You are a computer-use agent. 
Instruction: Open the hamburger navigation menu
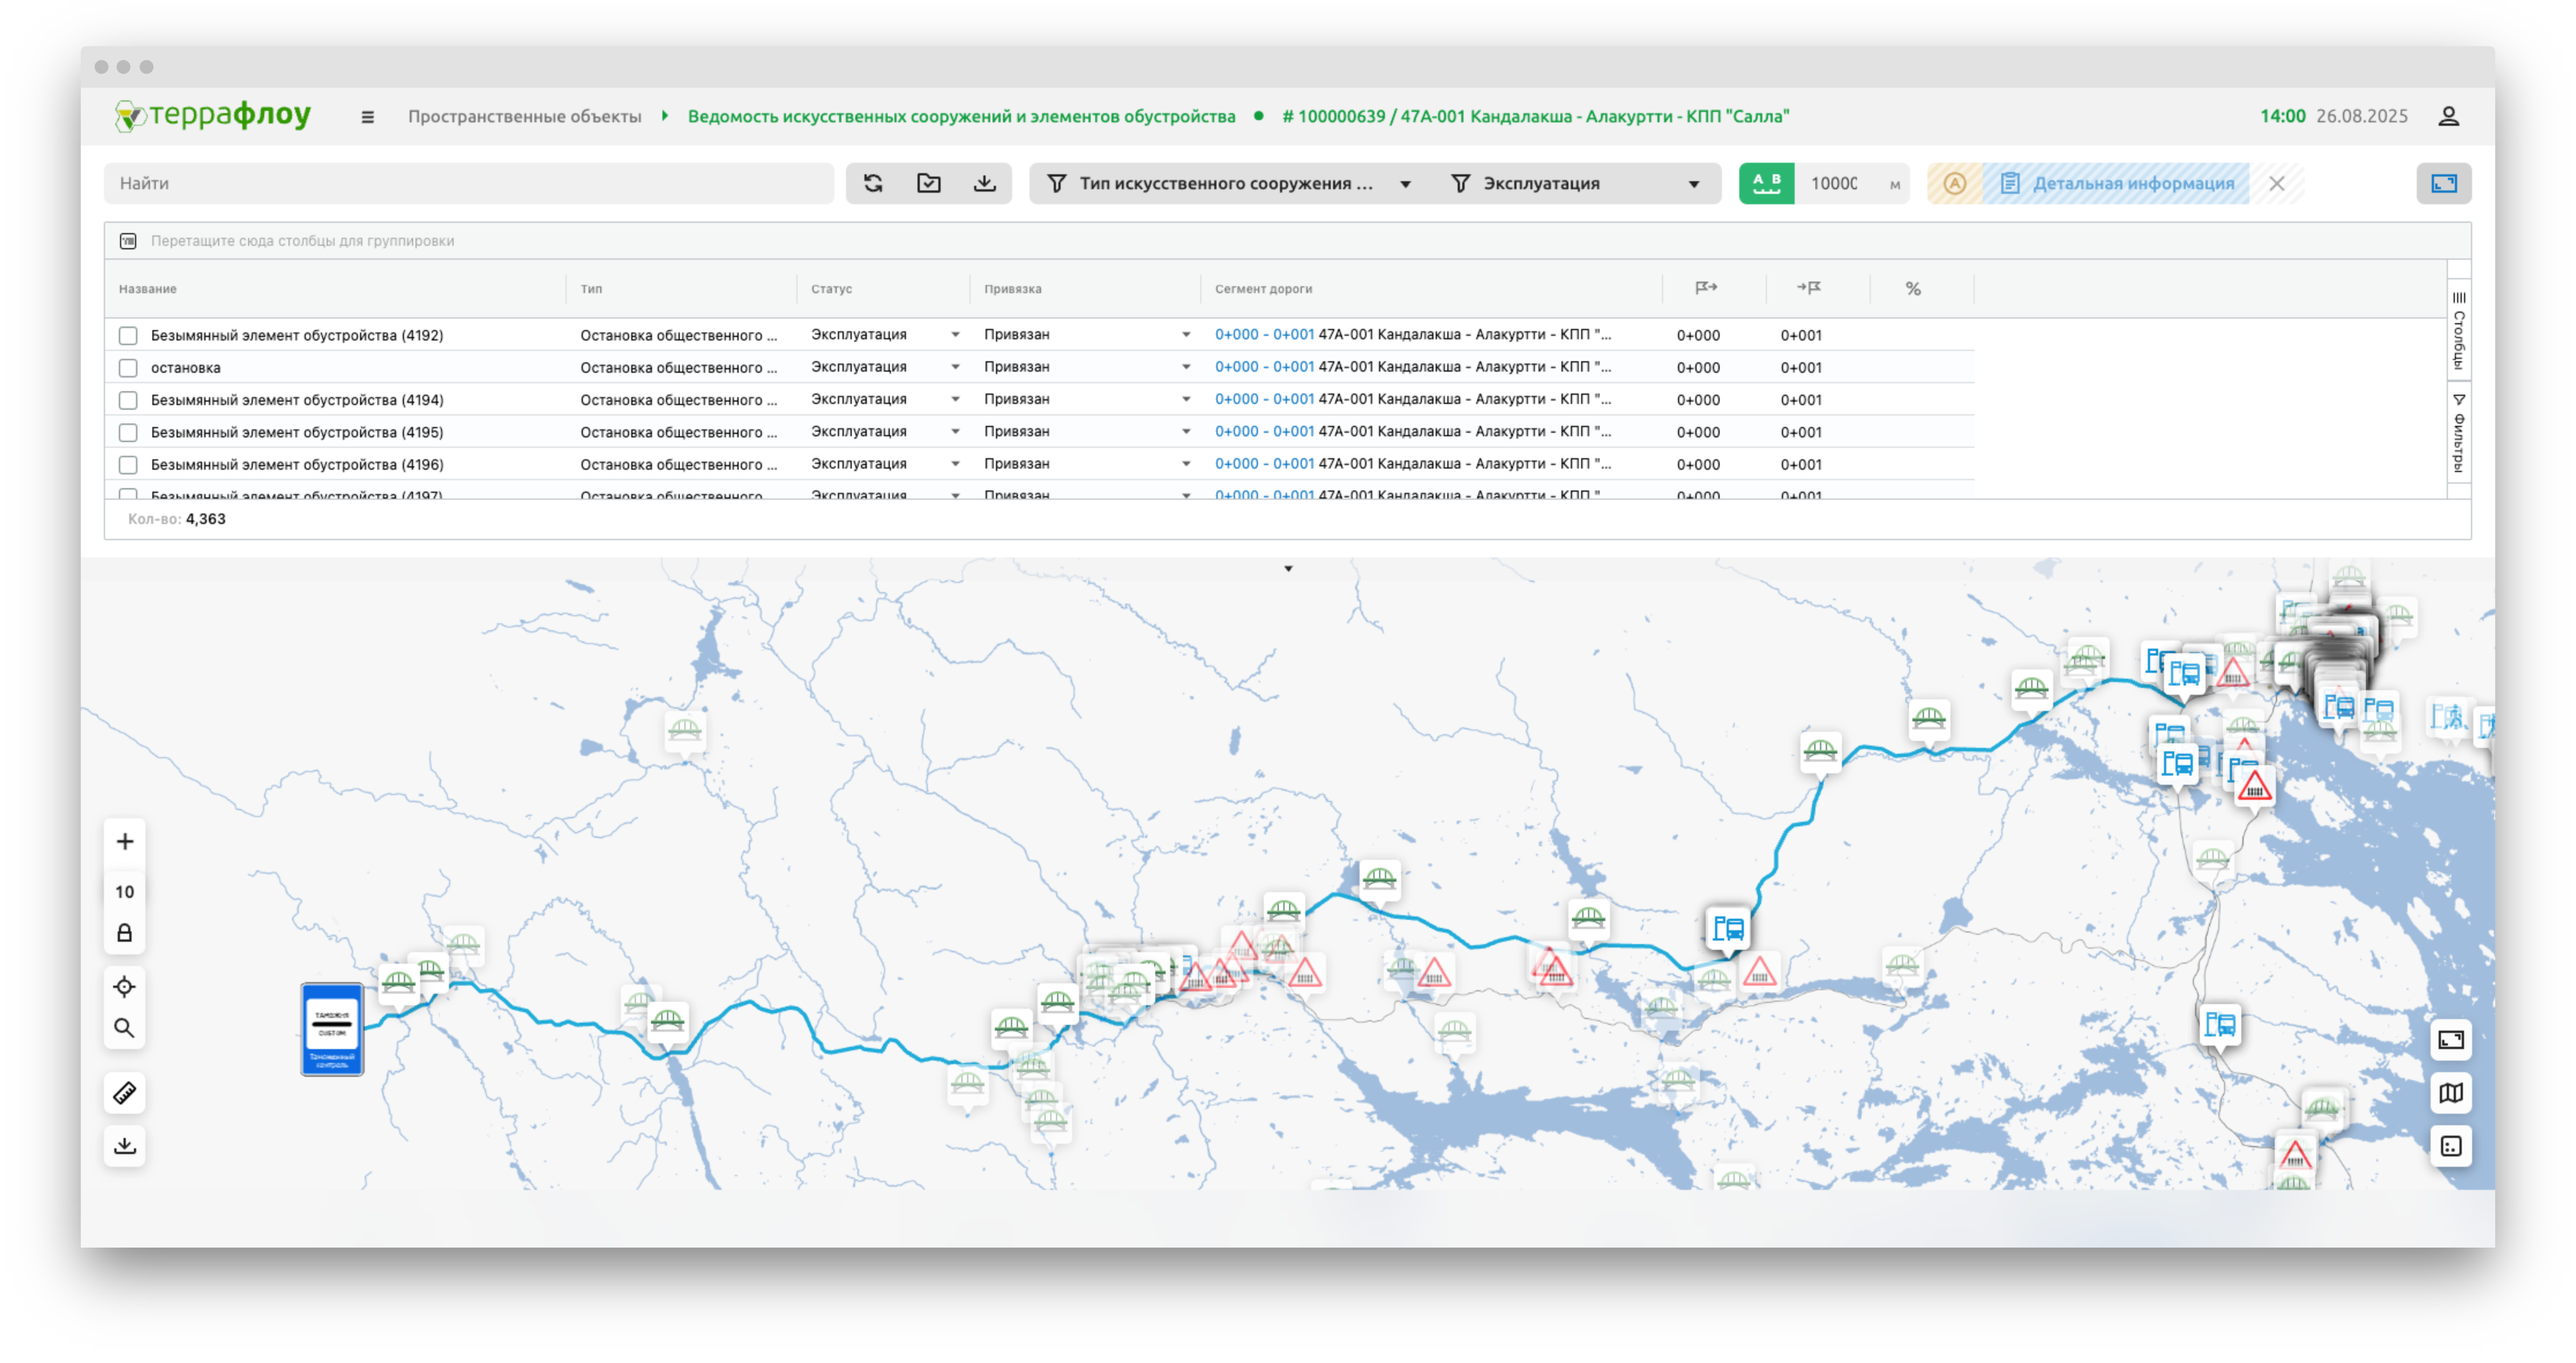[x=368, y=117]
